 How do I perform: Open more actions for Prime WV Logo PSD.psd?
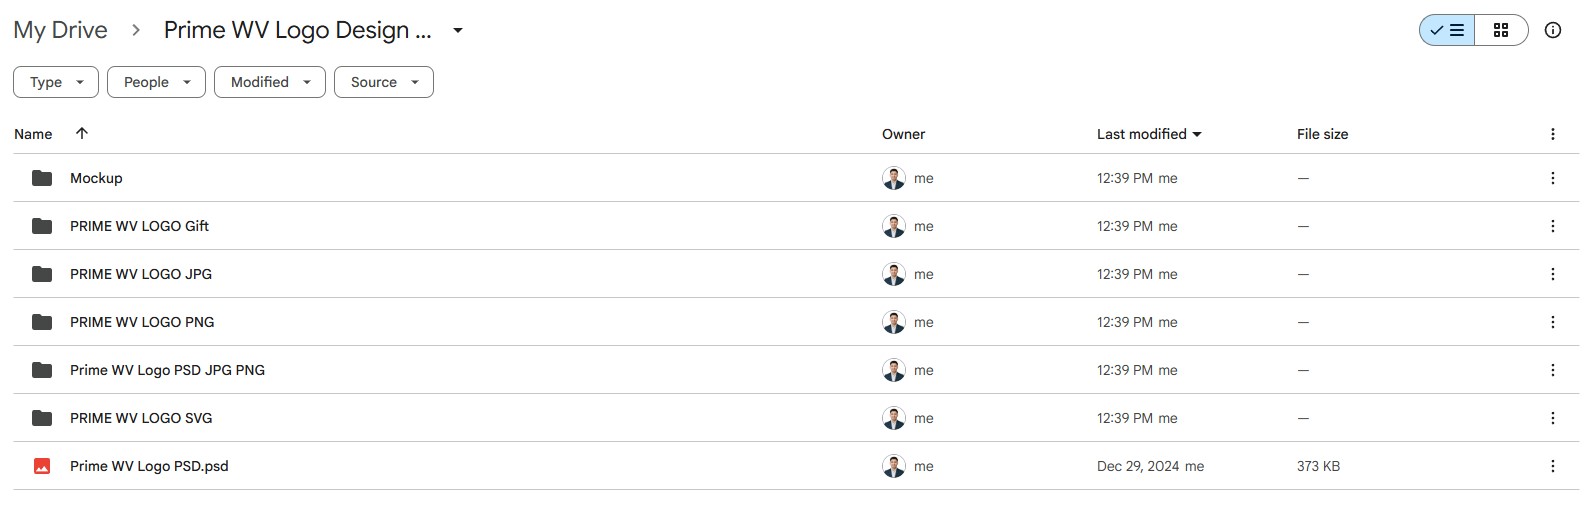(1552, 466)
